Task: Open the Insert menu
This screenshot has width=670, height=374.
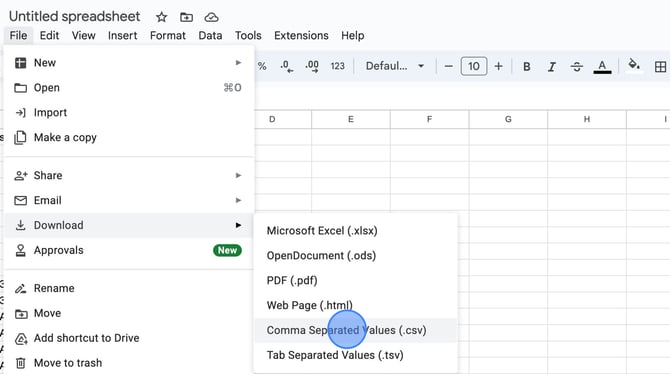Action: (122, 35)
